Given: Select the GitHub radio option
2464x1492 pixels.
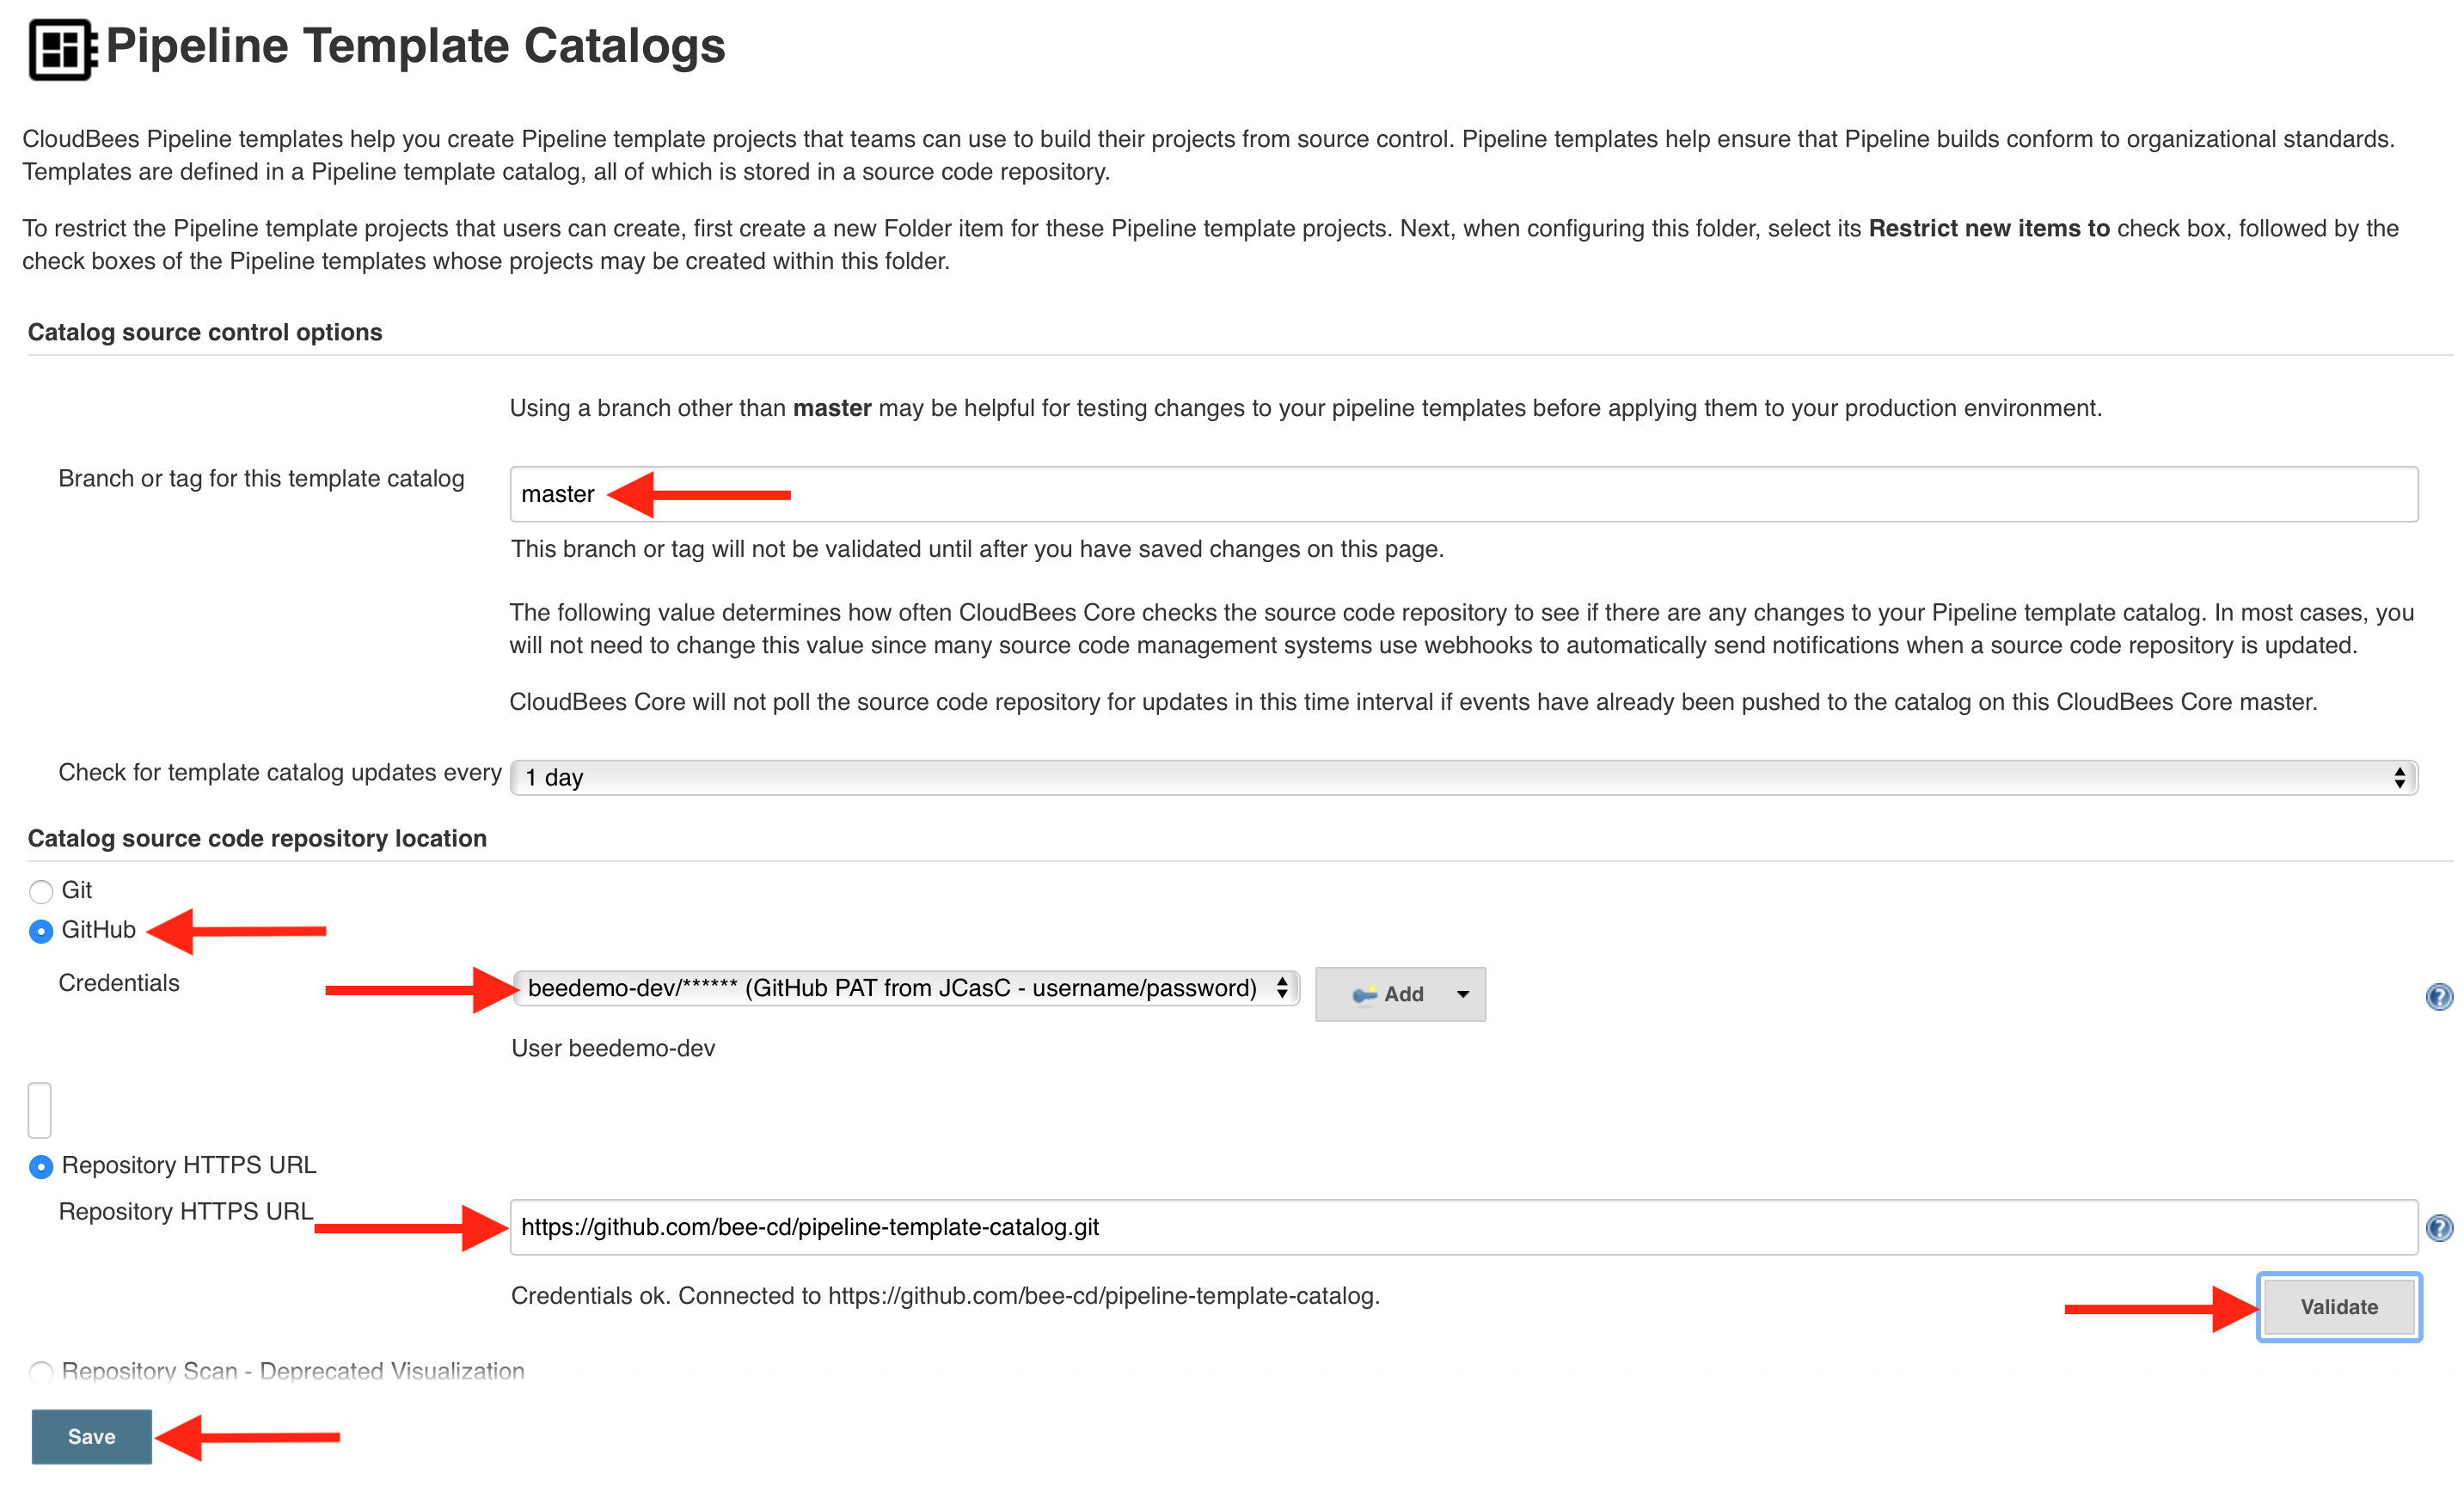Looking at the screenshot, I should tap(41, 931).
